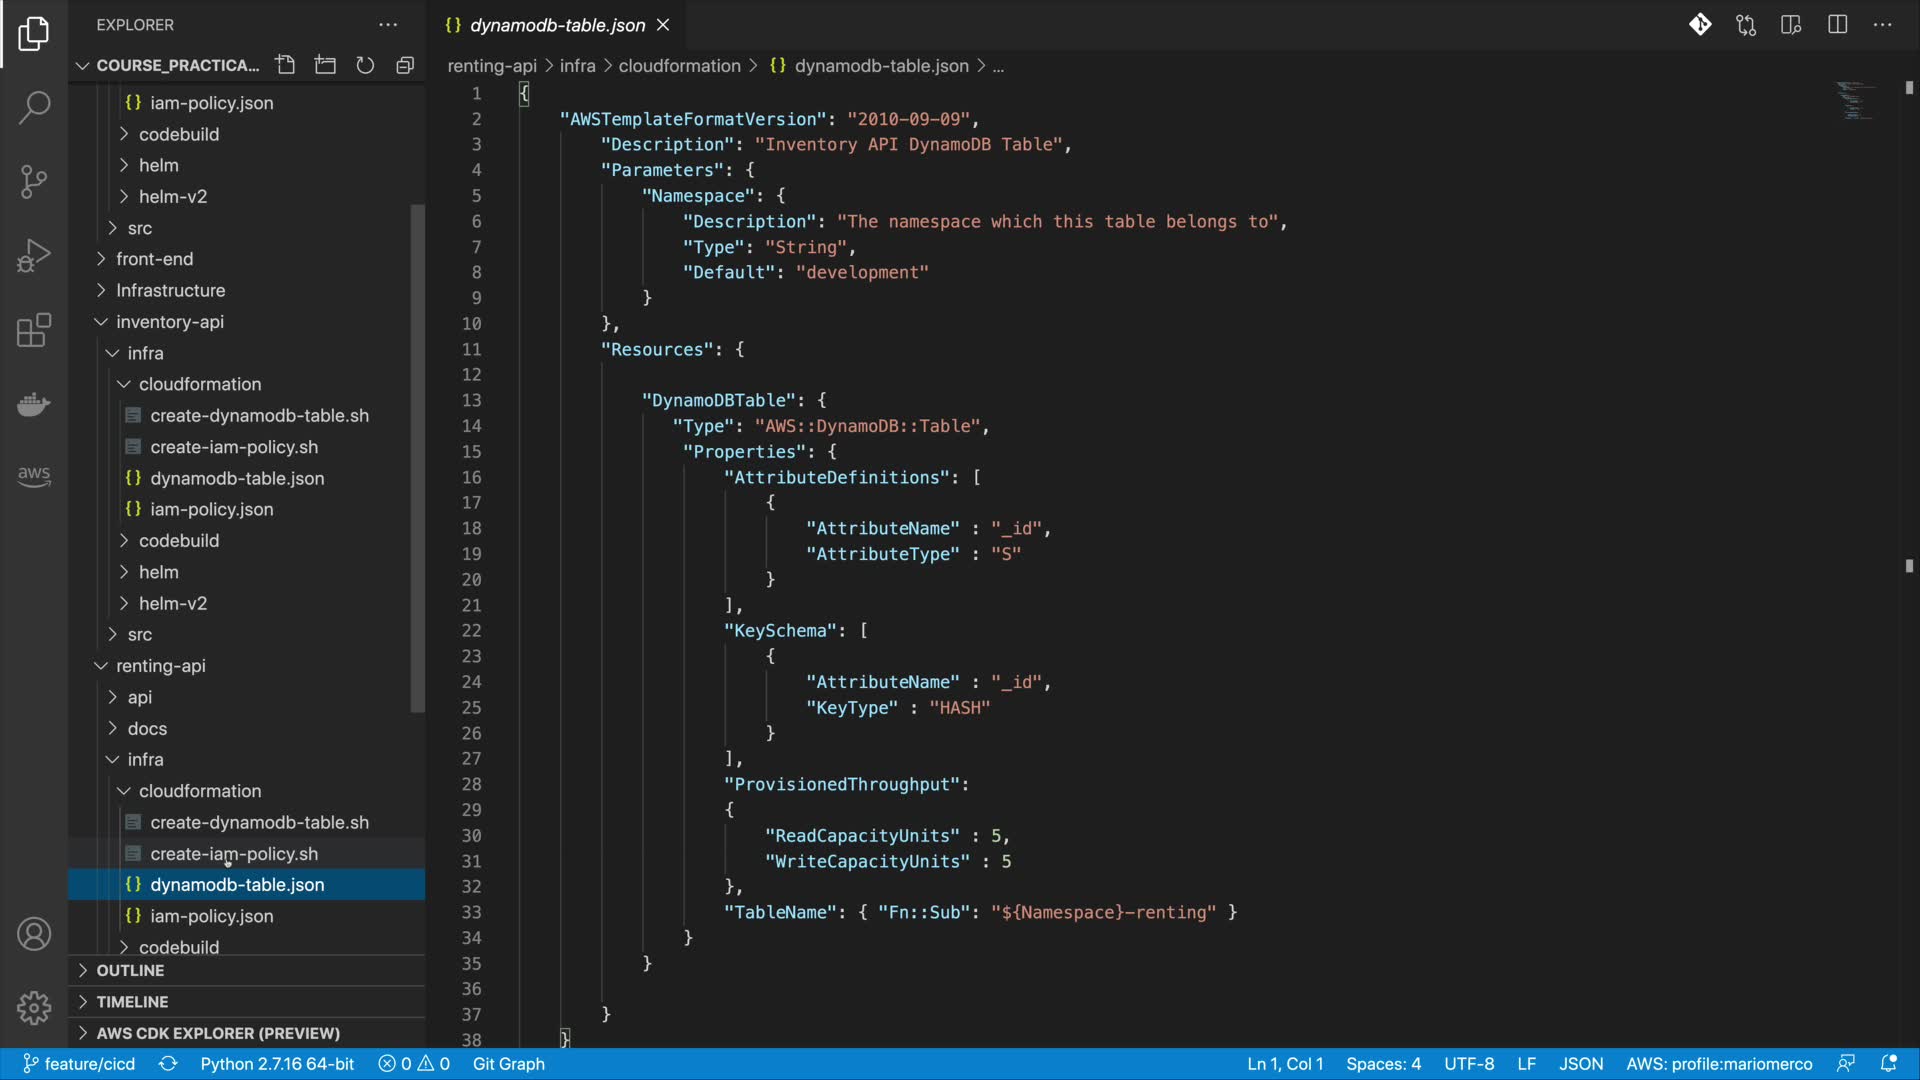The image size is (1920, 1080).
Task: Expand the OUTLINE section
Action: (130, 970)
